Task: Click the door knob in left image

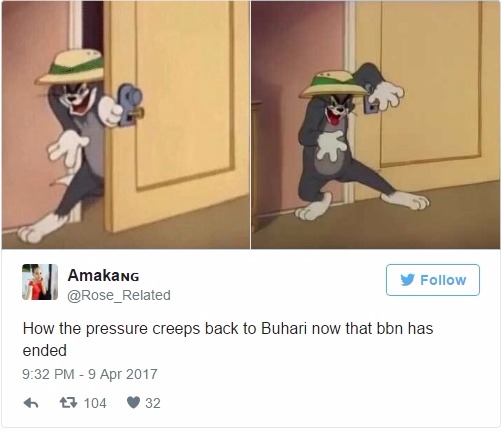Action: point(131,104)
